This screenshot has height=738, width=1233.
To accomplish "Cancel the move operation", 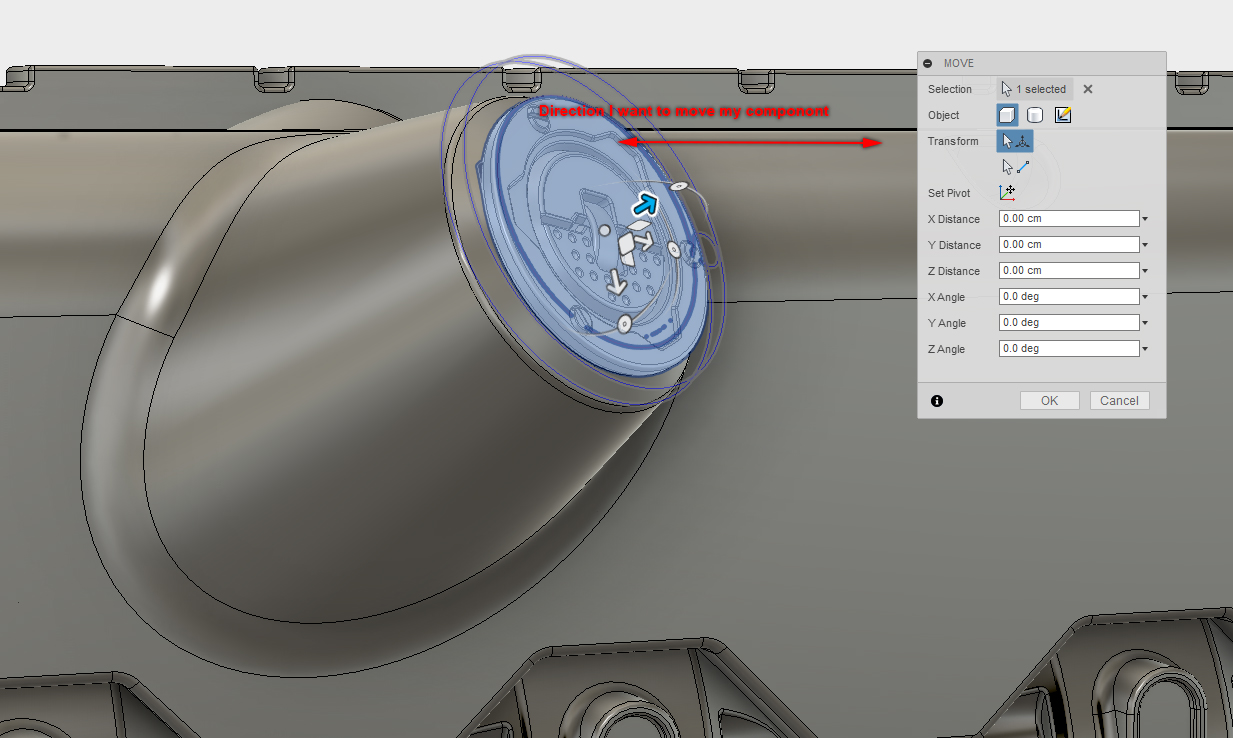I will (x=1119, y=400).
